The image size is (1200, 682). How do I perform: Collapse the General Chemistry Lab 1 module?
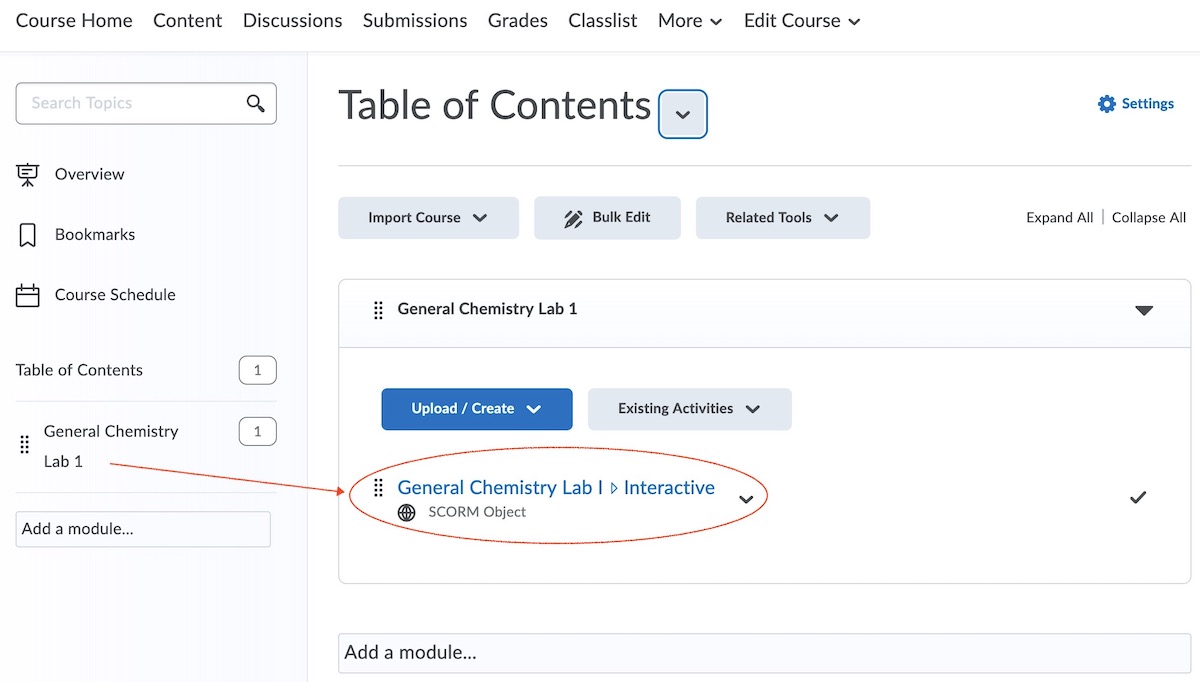(x=1144, y=310)
